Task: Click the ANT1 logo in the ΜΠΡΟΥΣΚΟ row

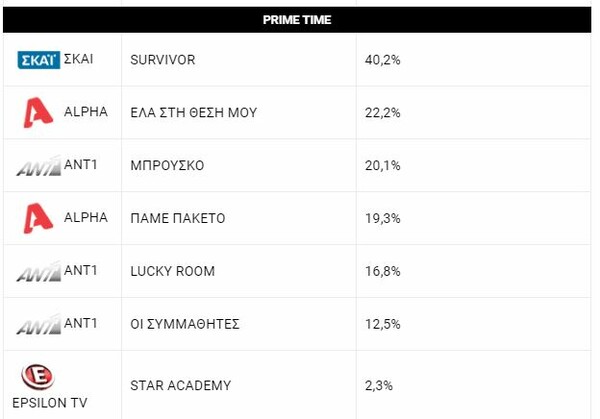Action: [39, 166]
